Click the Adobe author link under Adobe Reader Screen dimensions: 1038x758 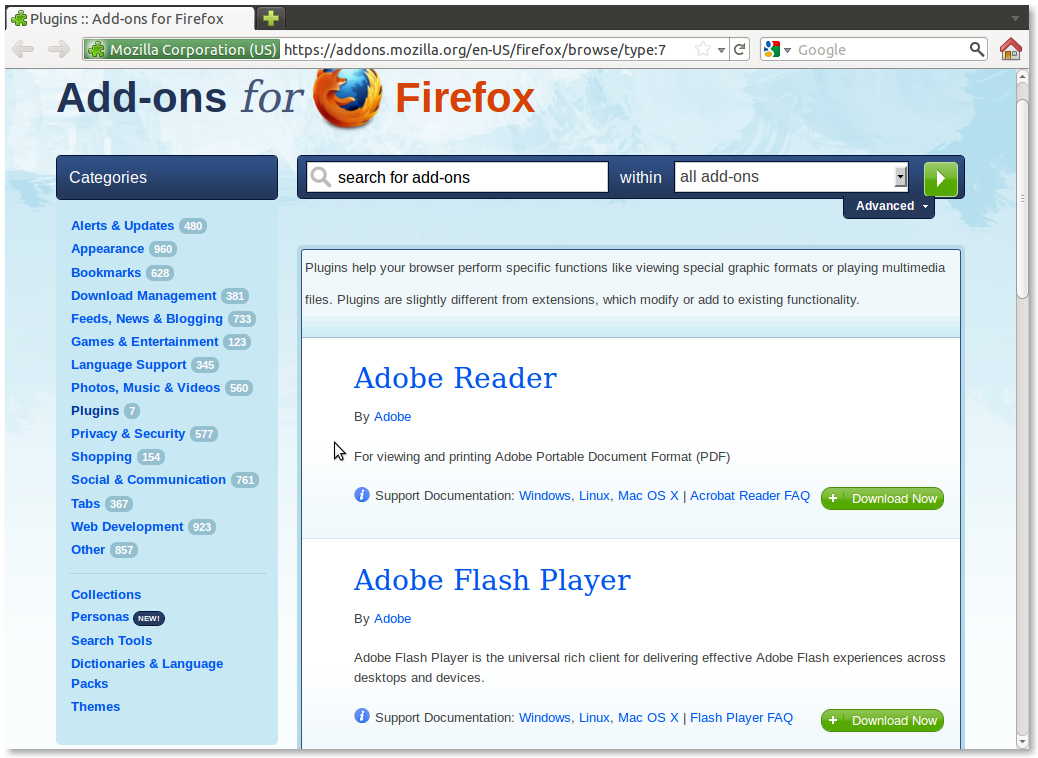click(x=393, y=417)
